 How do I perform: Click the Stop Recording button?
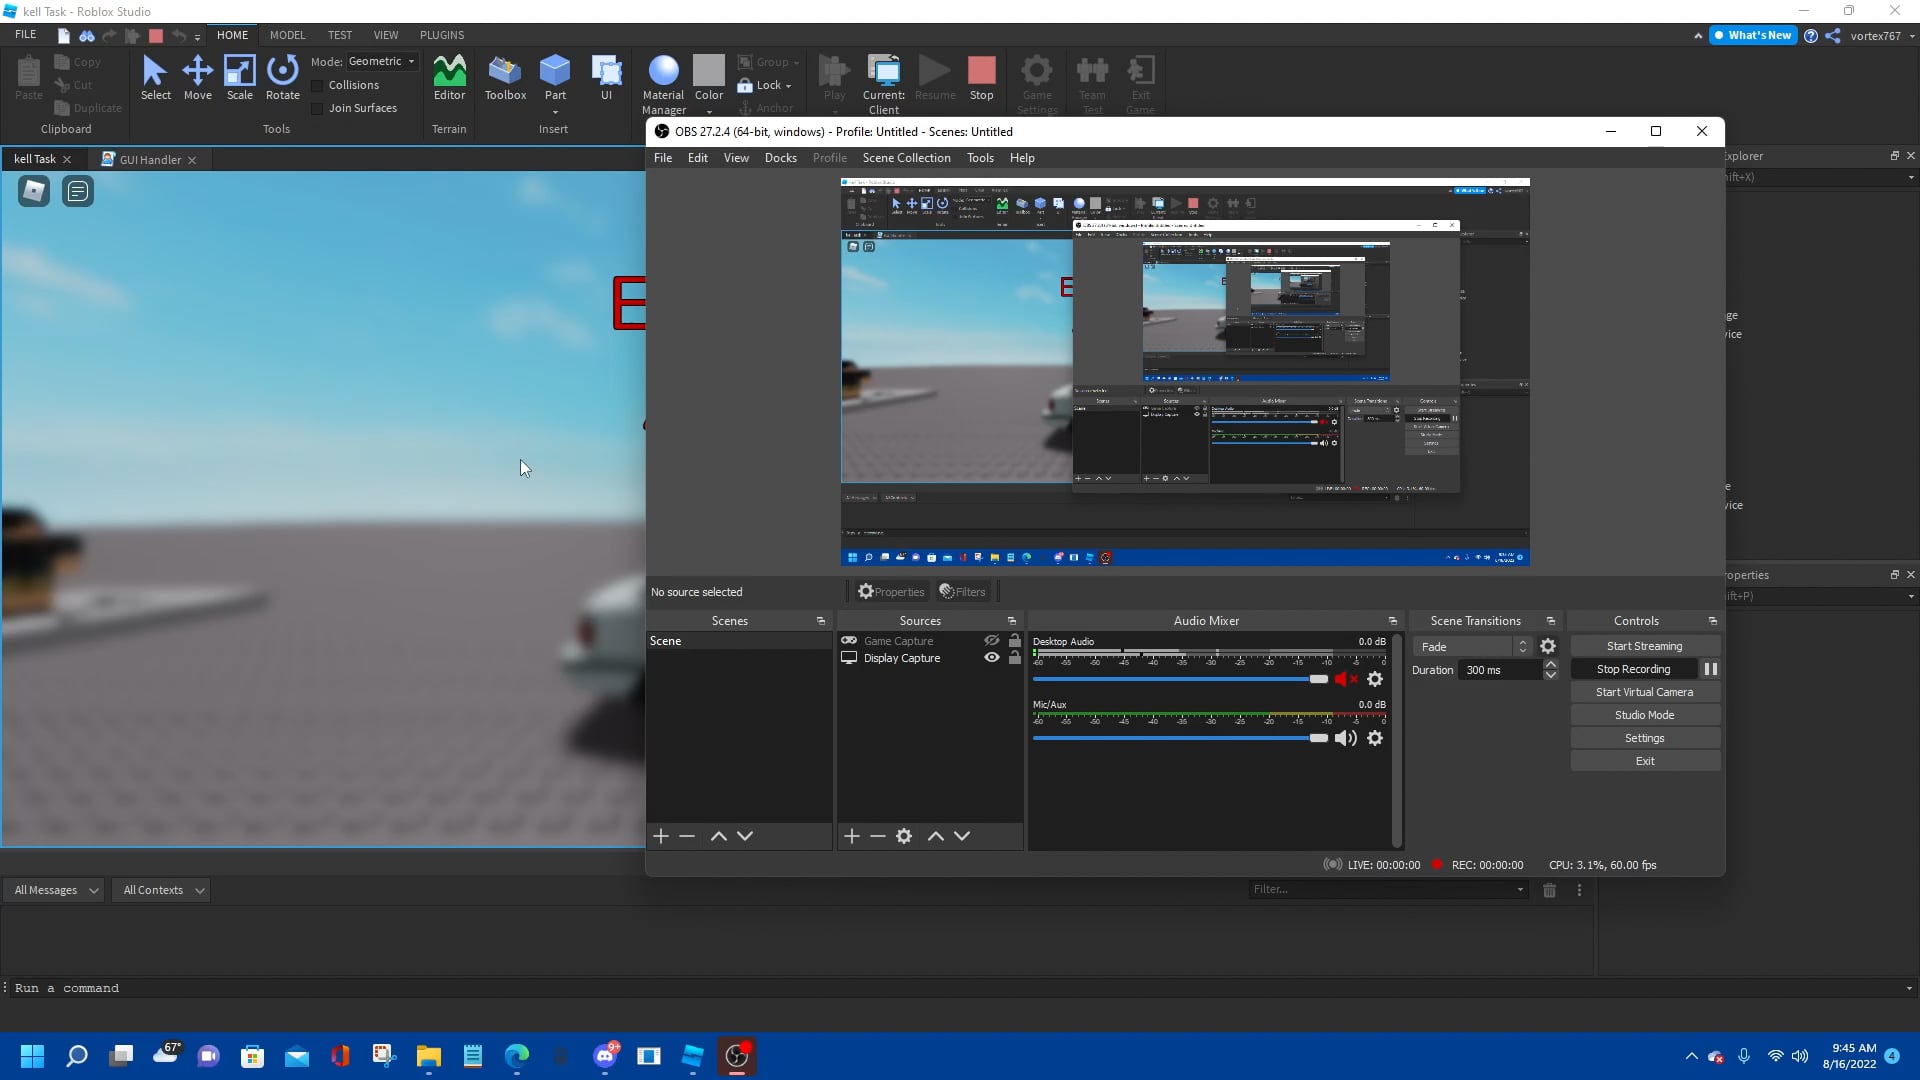coord(1633,669)
